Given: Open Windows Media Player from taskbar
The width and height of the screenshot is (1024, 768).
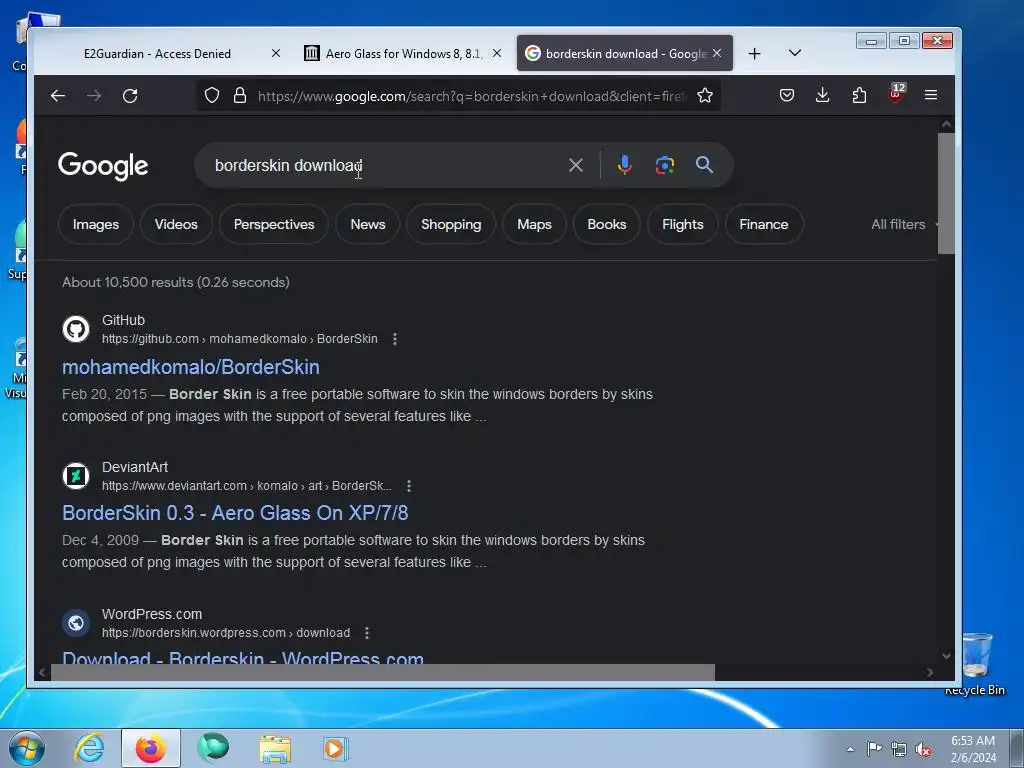Looking at the screenshot, I should click(x=336, y=748).
